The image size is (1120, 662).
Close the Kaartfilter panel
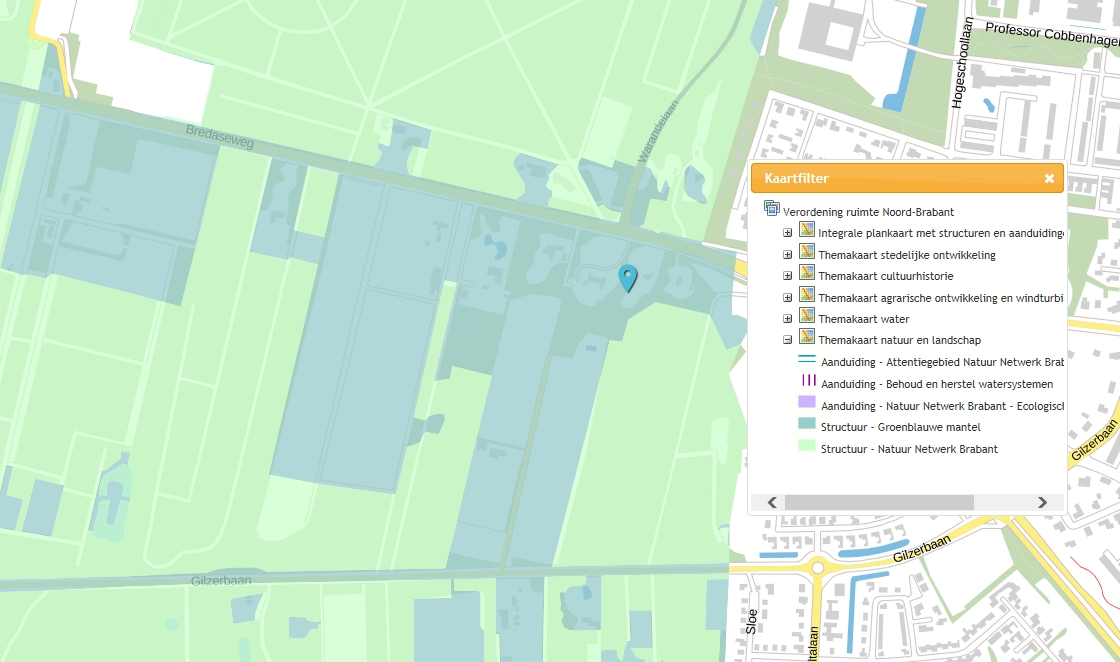tap(1049, 179)
